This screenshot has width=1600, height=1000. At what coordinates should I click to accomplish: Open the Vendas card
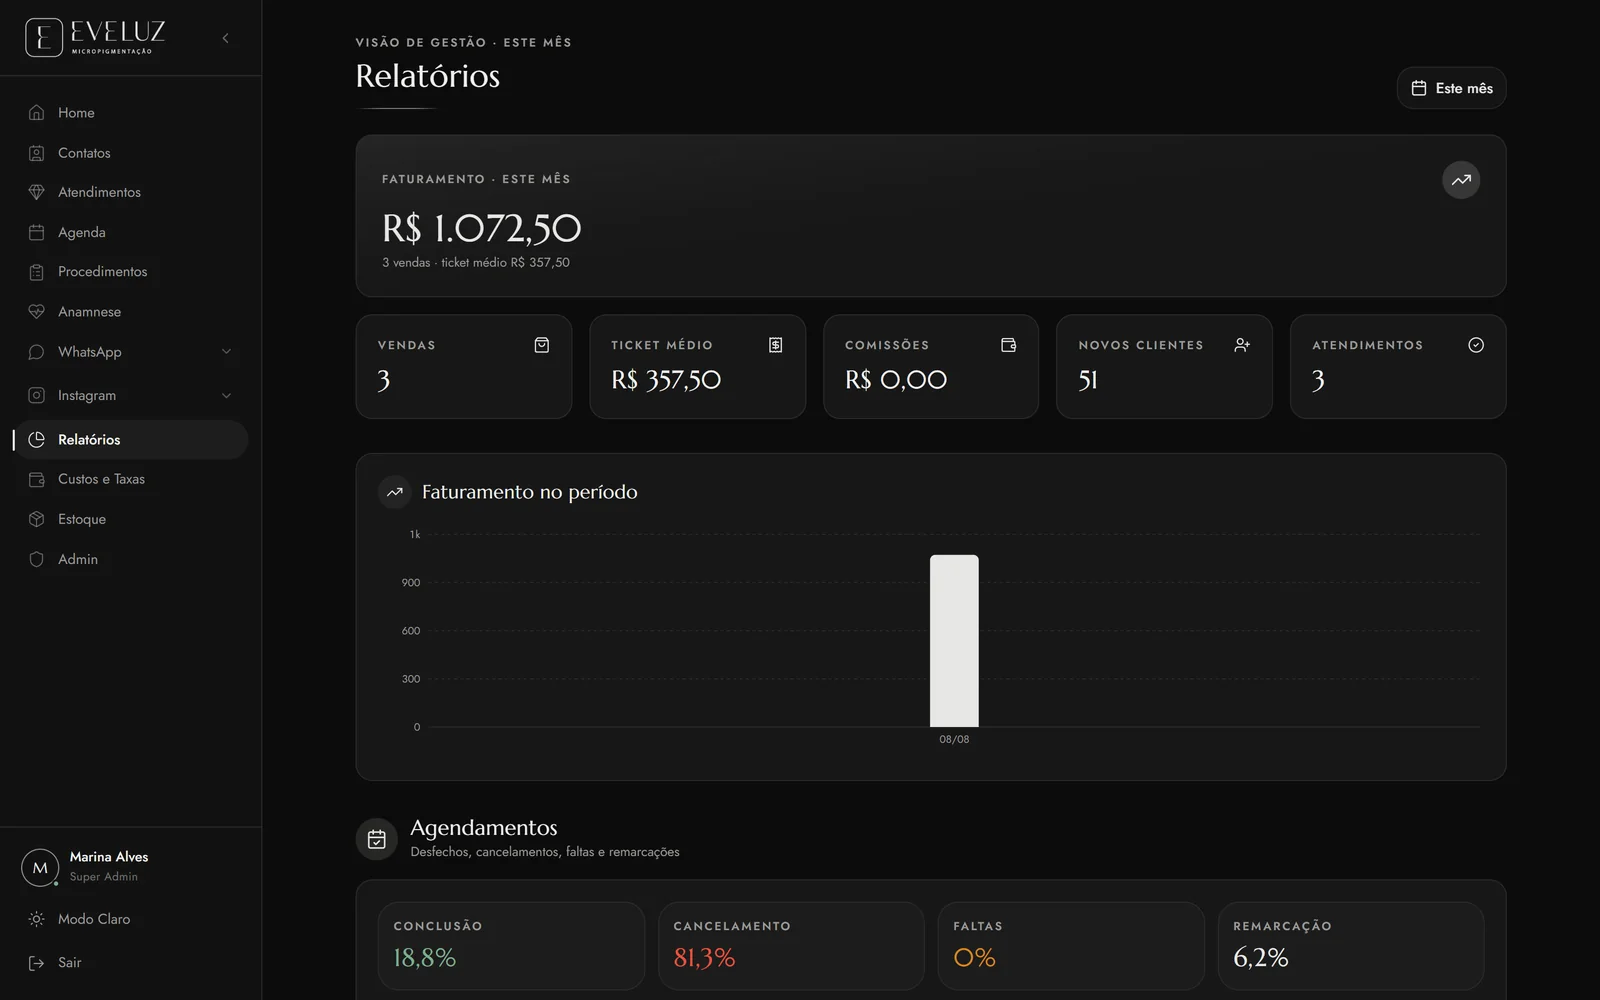click(x=464, y=367)
